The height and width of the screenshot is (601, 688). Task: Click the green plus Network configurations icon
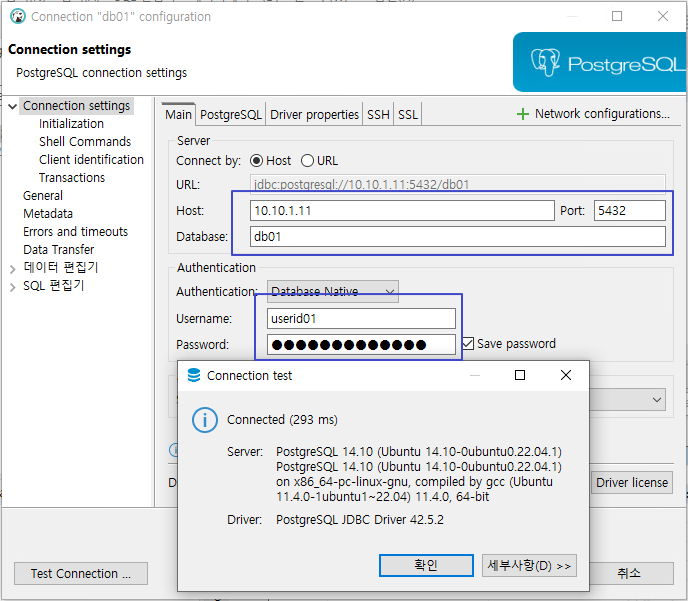(523, 114)
